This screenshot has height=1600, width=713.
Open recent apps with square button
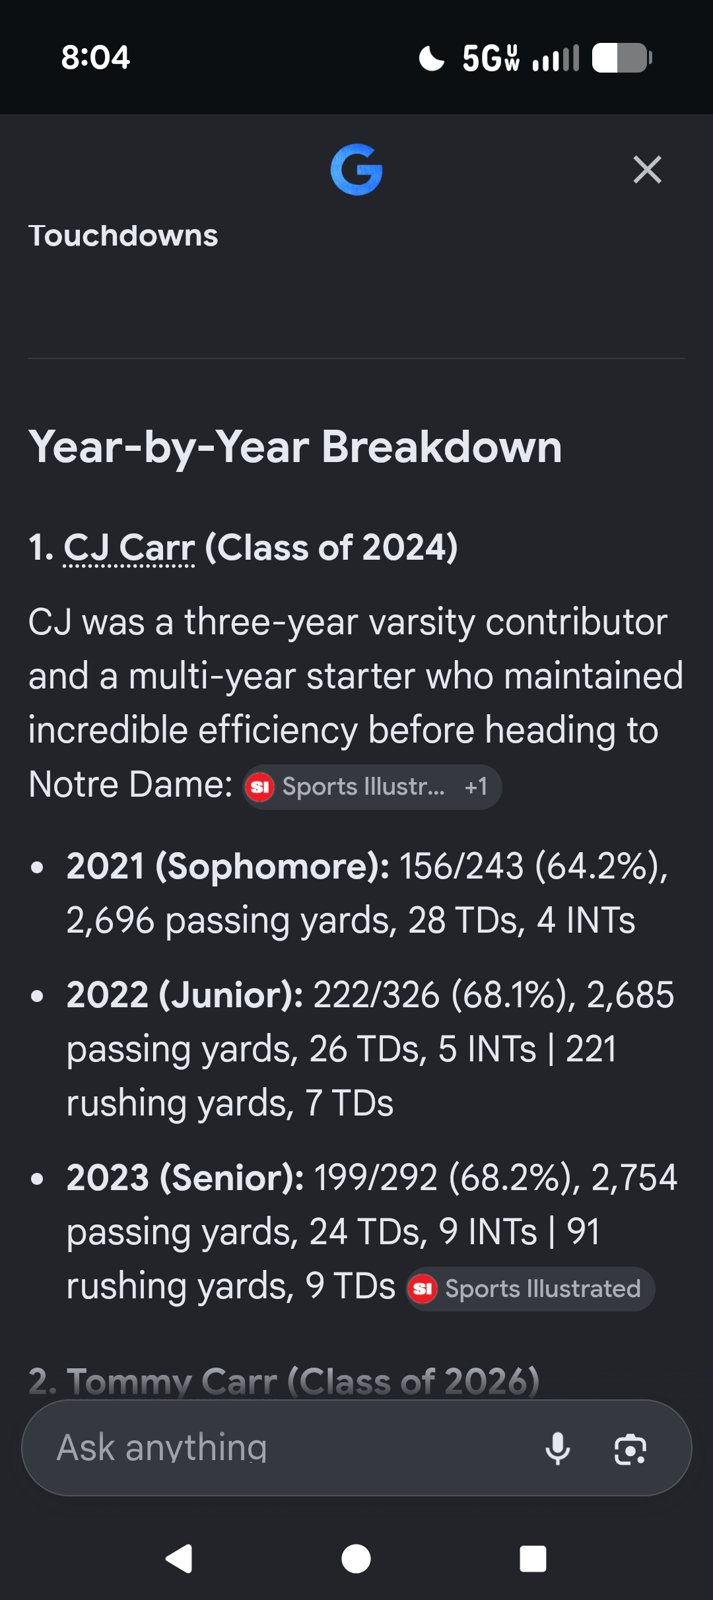(x=533, y=1558)
